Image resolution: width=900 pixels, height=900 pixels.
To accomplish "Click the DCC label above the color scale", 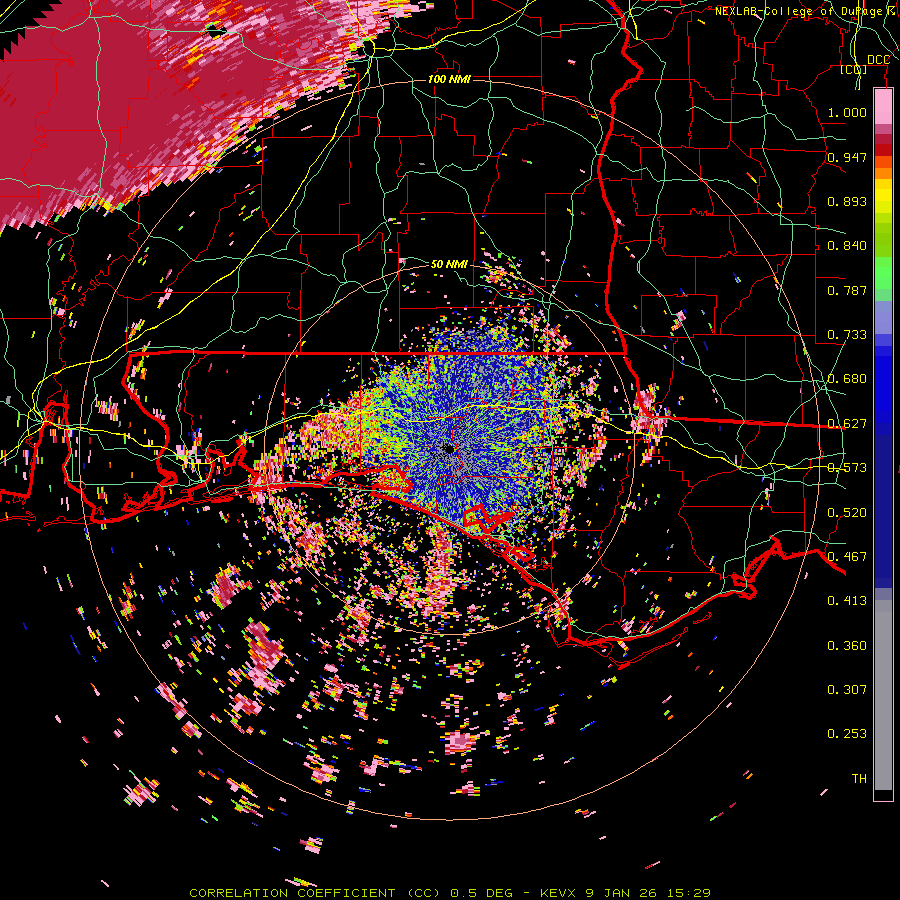I will [878, 60].
